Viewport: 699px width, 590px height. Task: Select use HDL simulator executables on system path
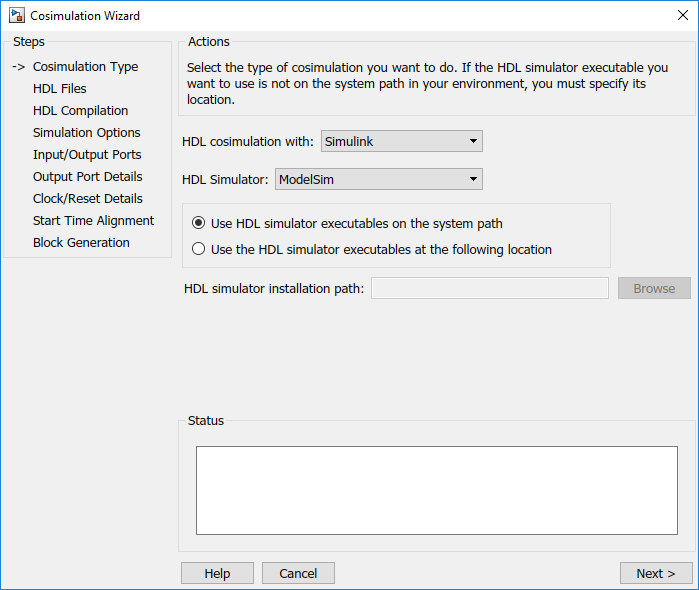(199, 223)
